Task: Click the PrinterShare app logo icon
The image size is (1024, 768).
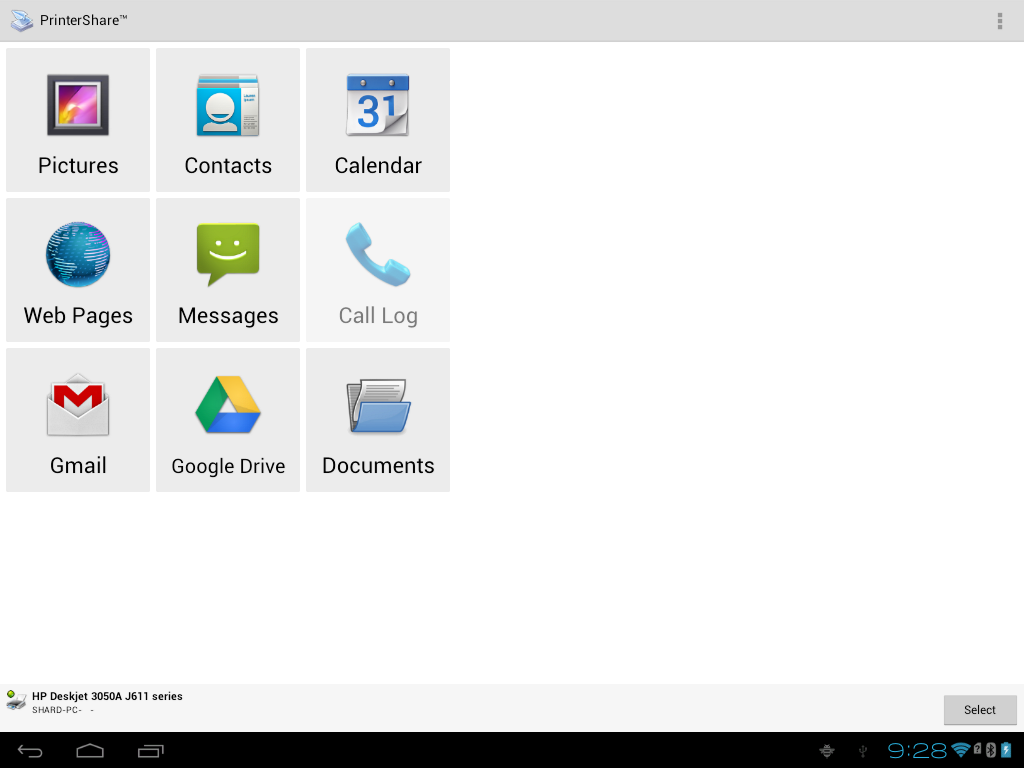Action: (x=22, y=21)
